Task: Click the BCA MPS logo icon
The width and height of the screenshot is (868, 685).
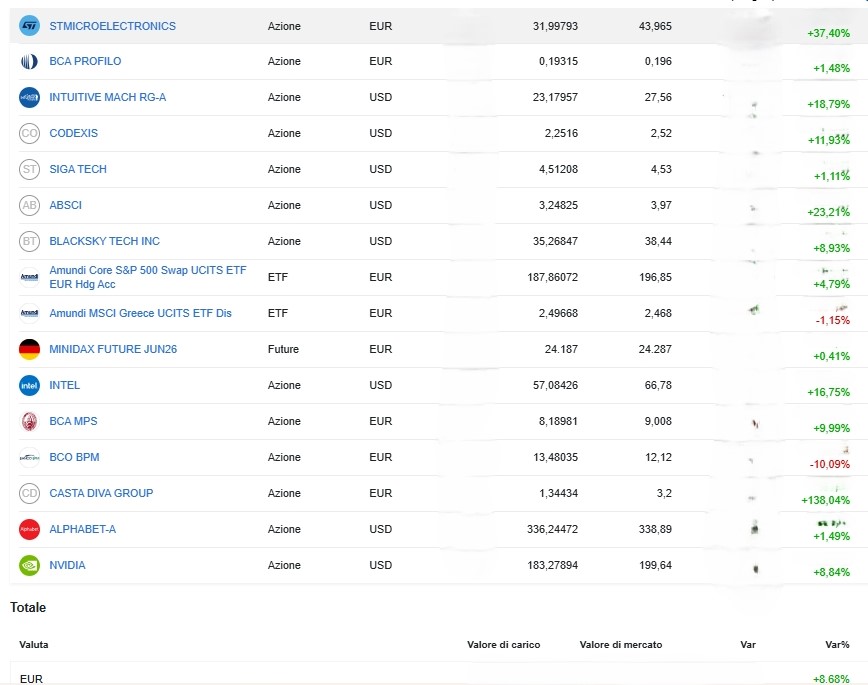Action: pos(29,421)
